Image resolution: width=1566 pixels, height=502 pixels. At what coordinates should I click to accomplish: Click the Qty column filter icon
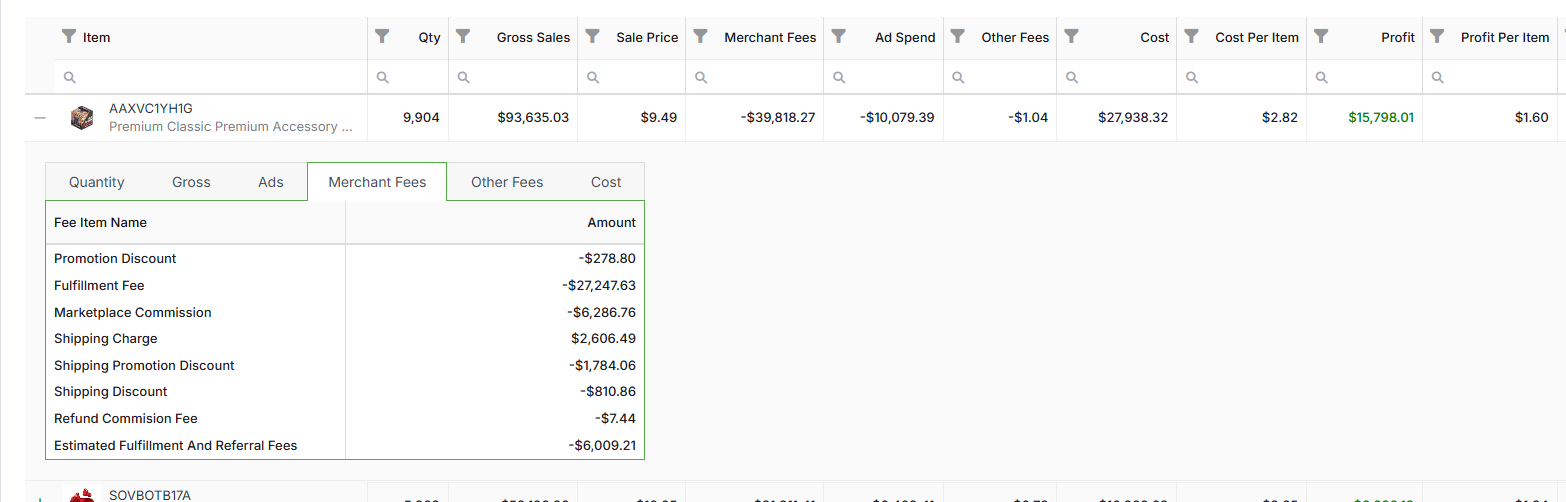click(382, 37)
